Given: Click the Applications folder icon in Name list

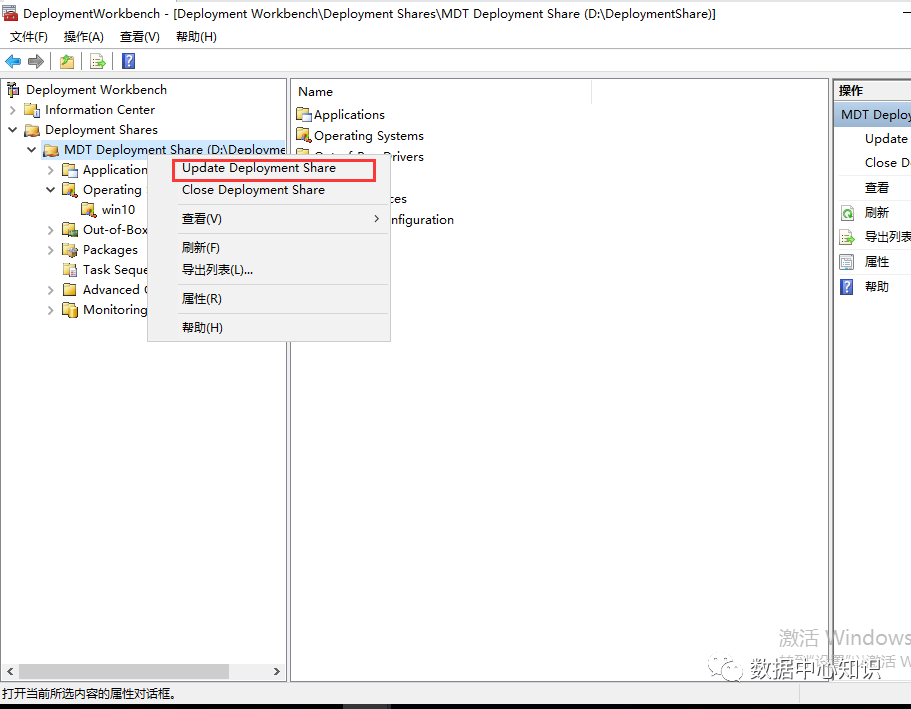Looking at the screenshot, I should (x=304, y=114).
